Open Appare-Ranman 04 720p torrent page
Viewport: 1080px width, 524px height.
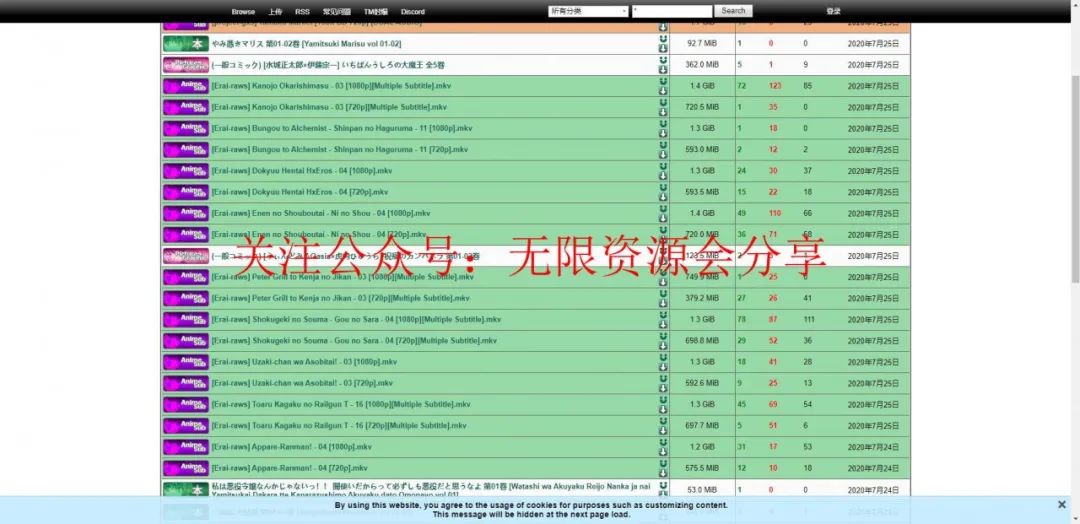[x=289, y=468]
